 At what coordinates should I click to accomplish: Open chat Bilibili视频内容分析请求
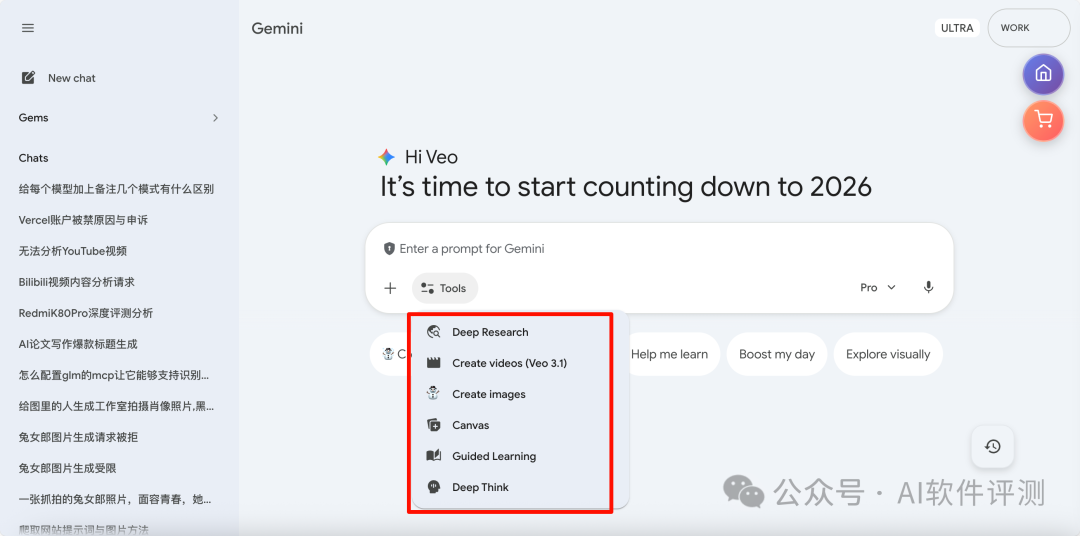click(x=76, y=282)
